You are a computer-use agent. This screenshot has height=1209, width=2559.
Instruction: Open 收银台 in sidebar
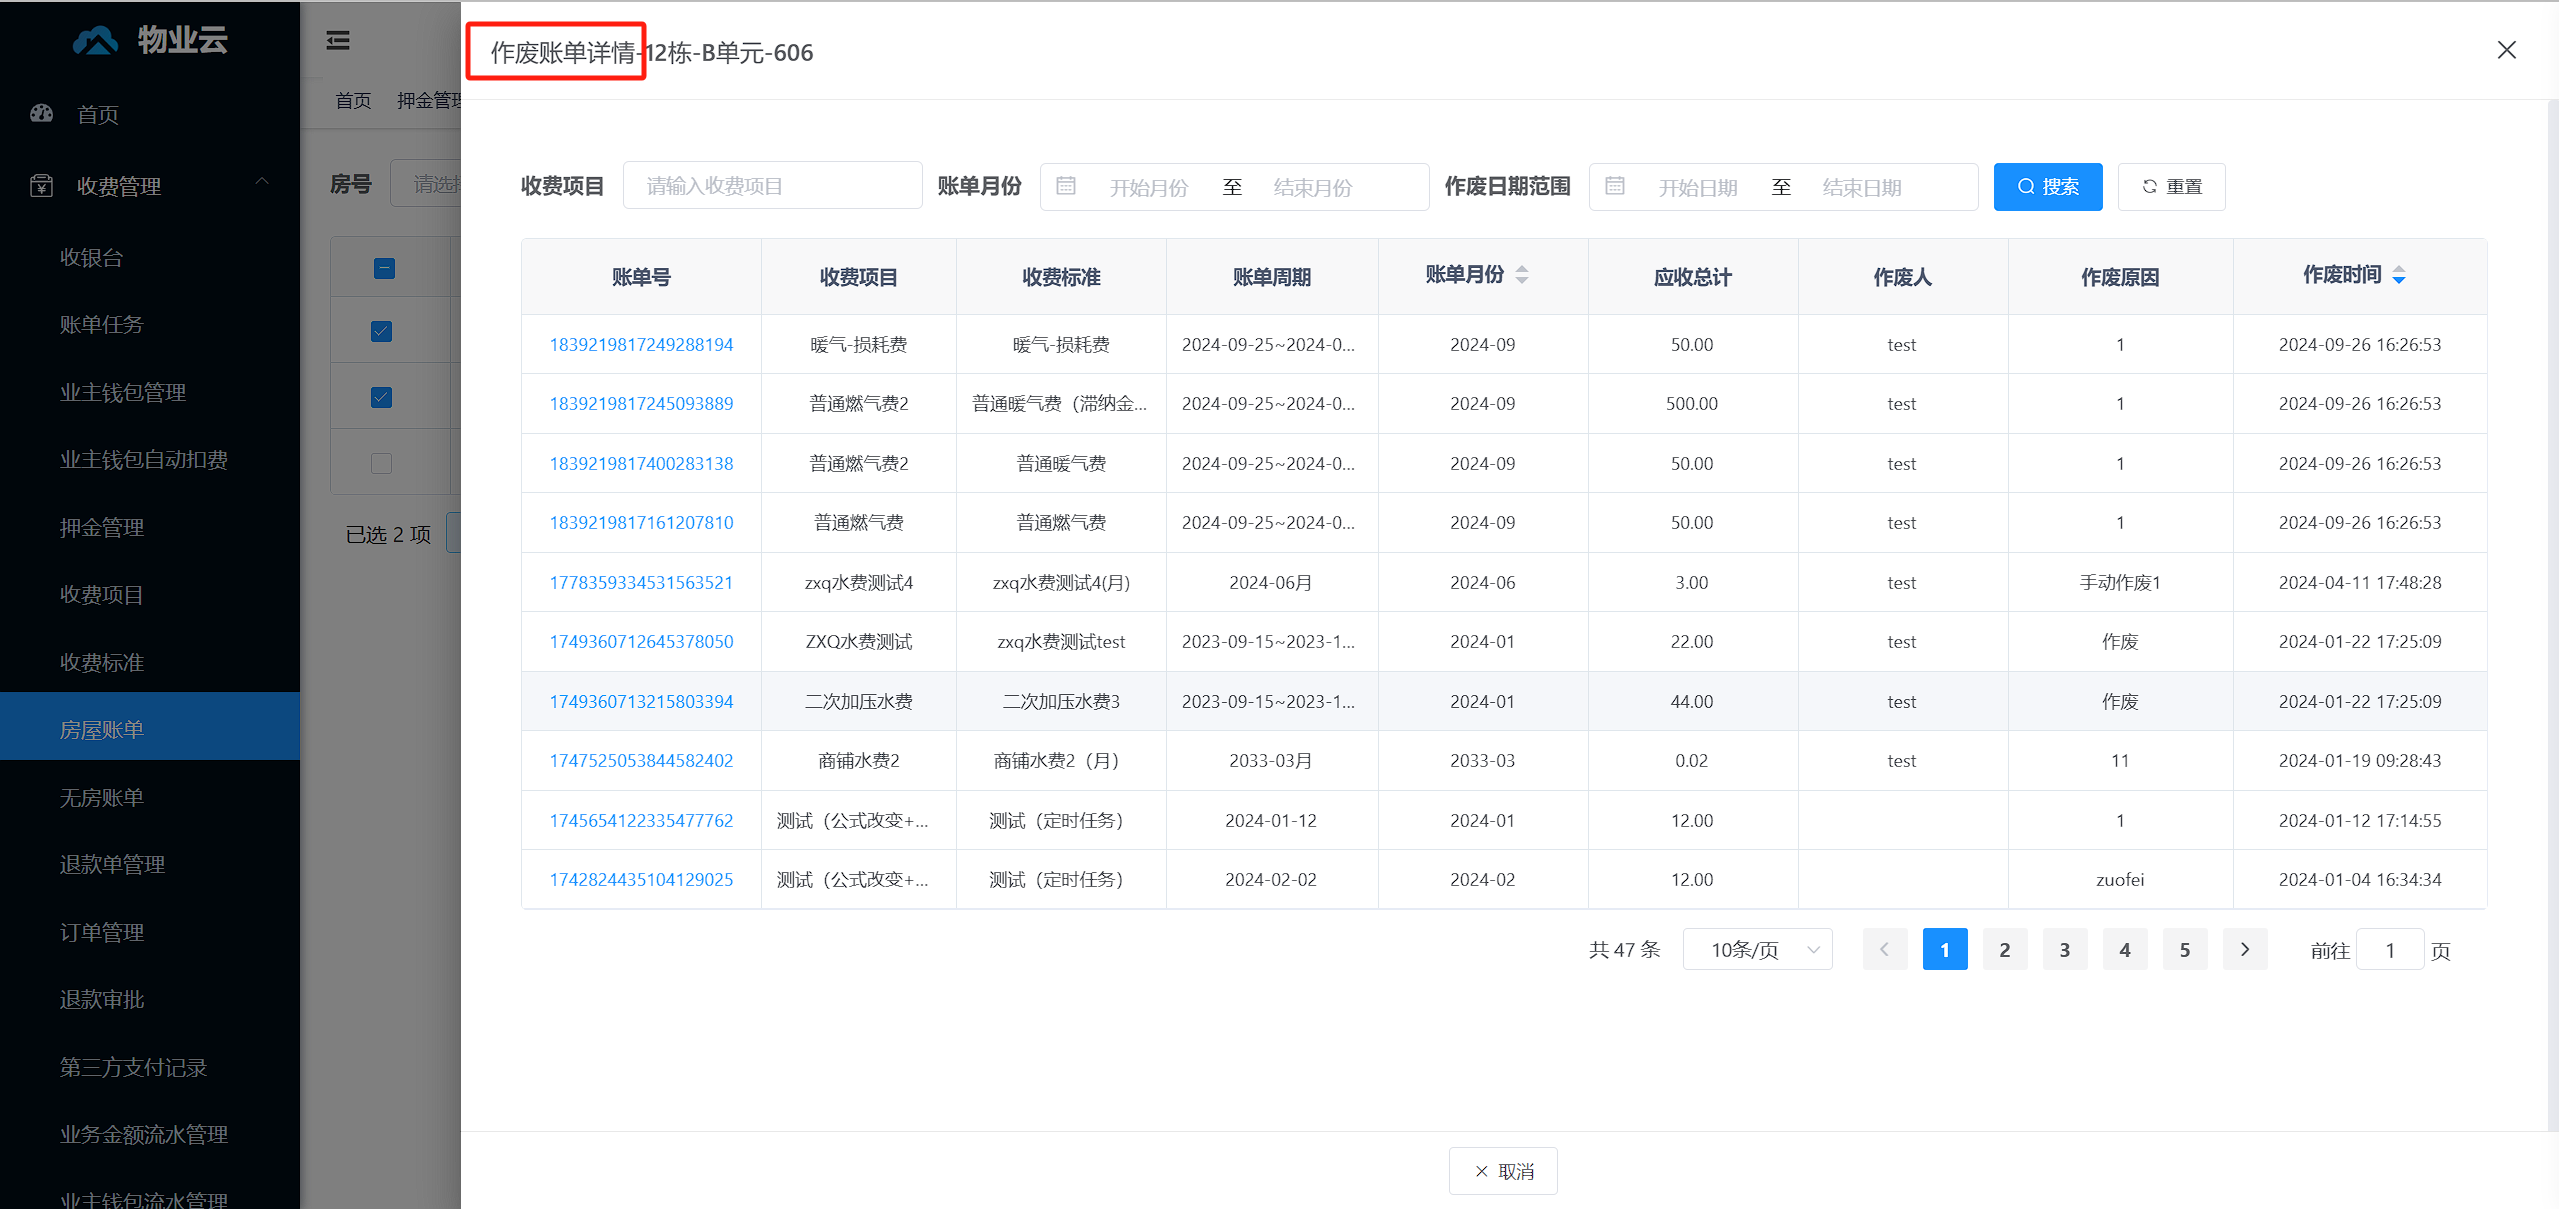click(91, 257)
